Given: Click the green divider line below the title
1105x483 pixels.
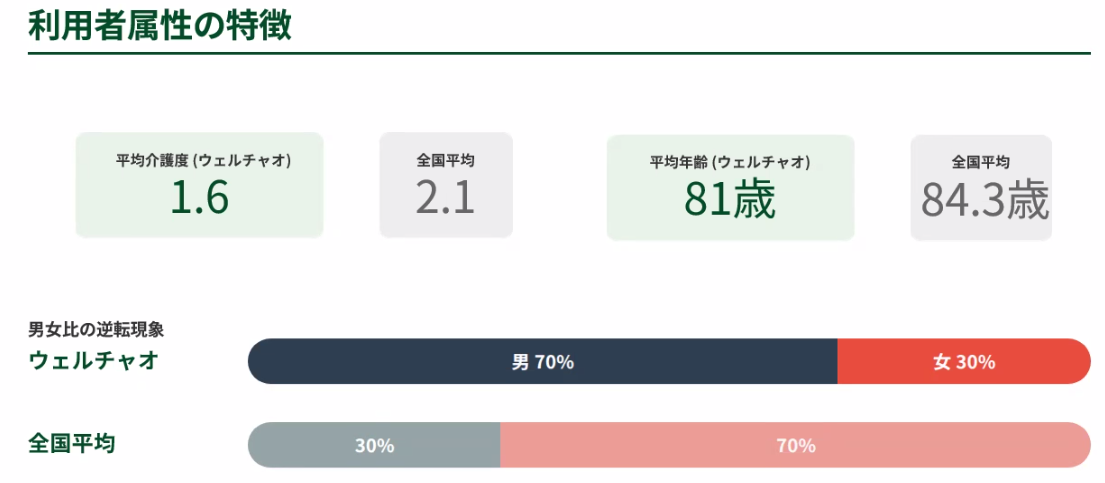Looking at the screenshot, I should [x=558, y=53].
